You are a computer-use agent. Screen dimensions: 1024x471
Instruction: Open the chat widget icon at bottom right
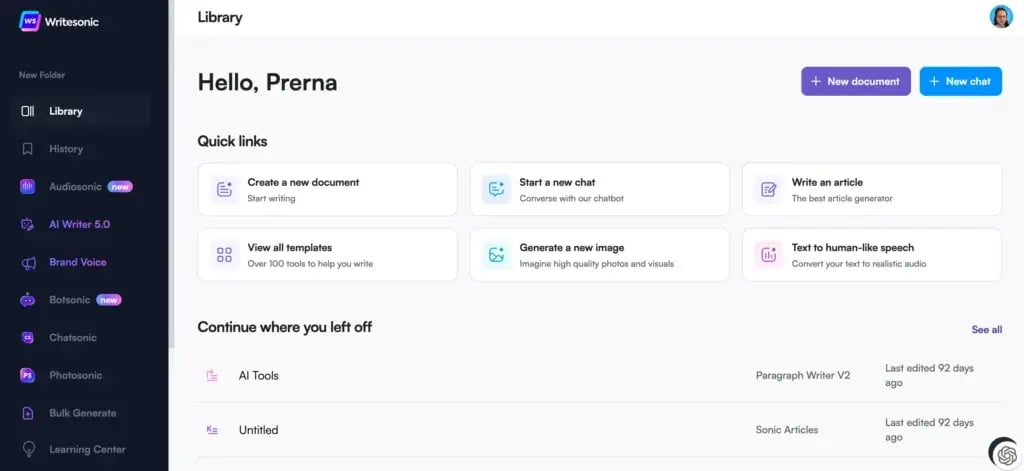pyautogui.click(x=1003, y=452)
